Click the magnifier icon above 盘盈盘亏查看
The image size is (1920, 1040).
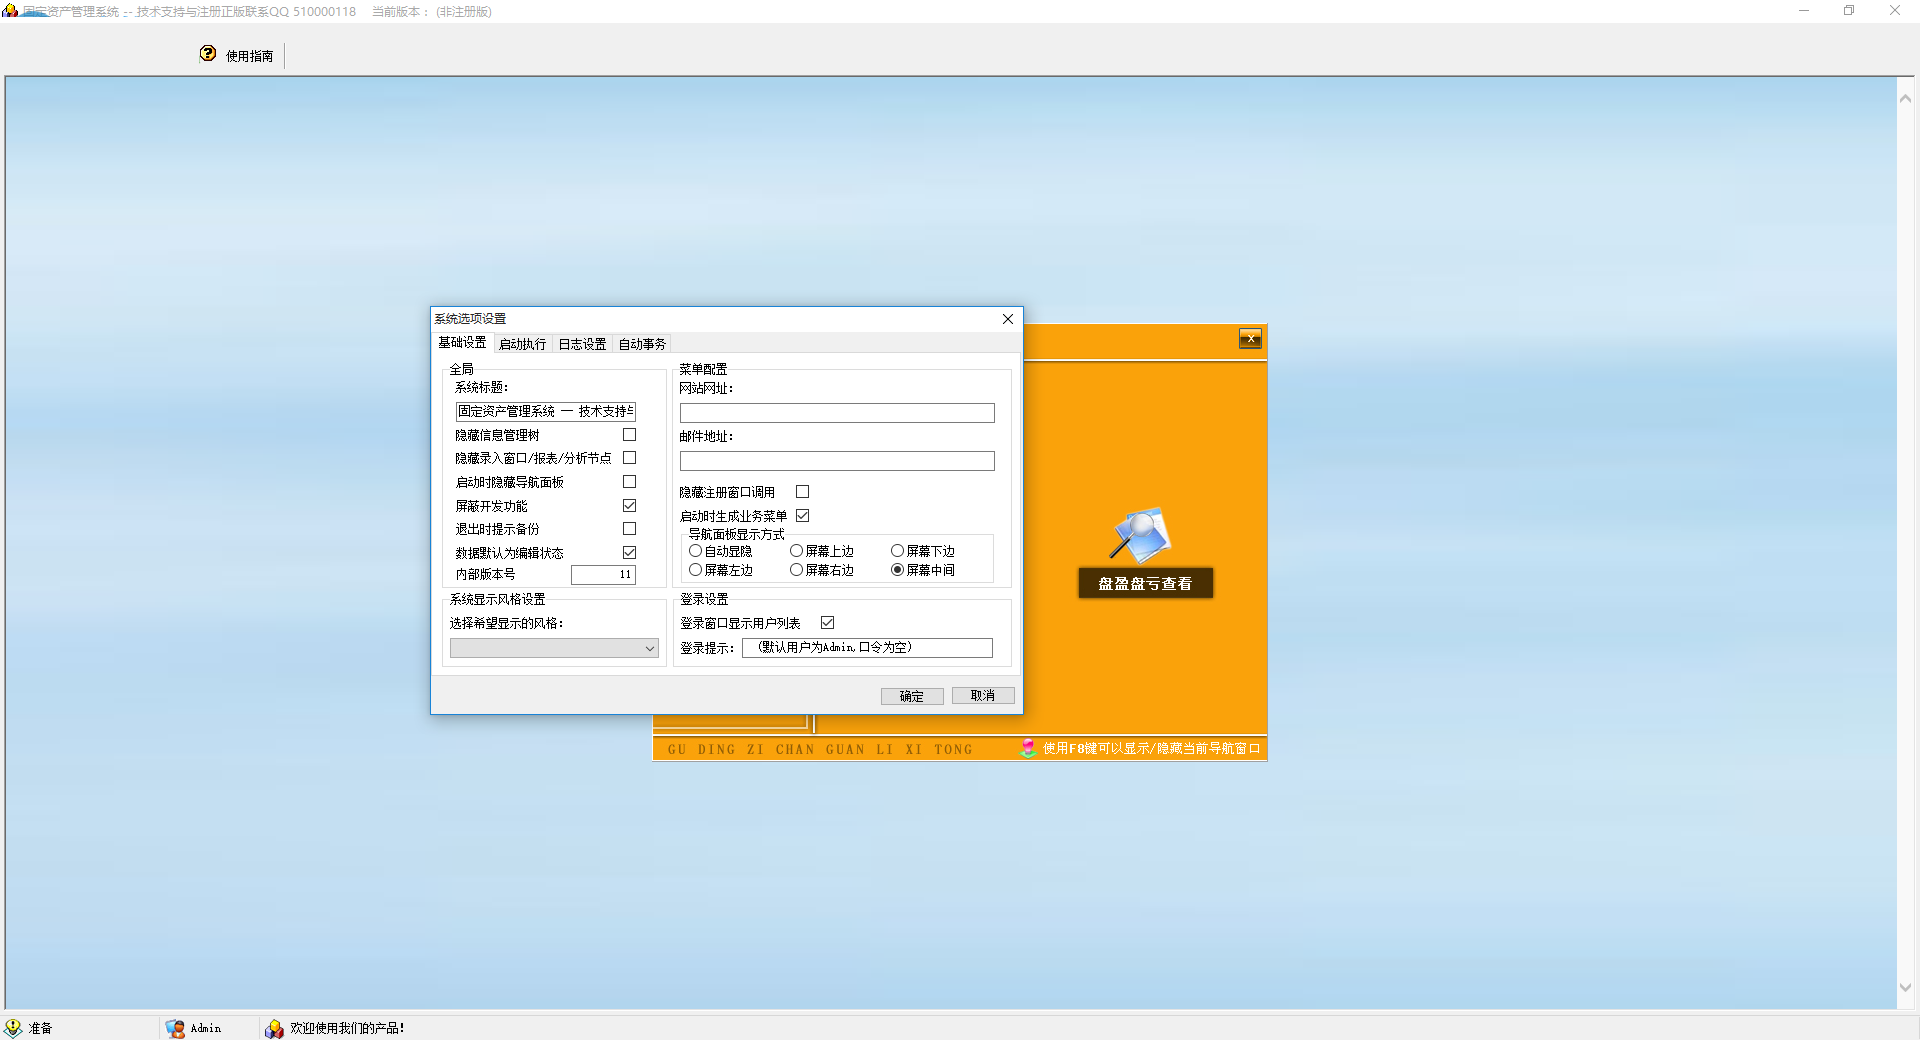point(1140,535)
